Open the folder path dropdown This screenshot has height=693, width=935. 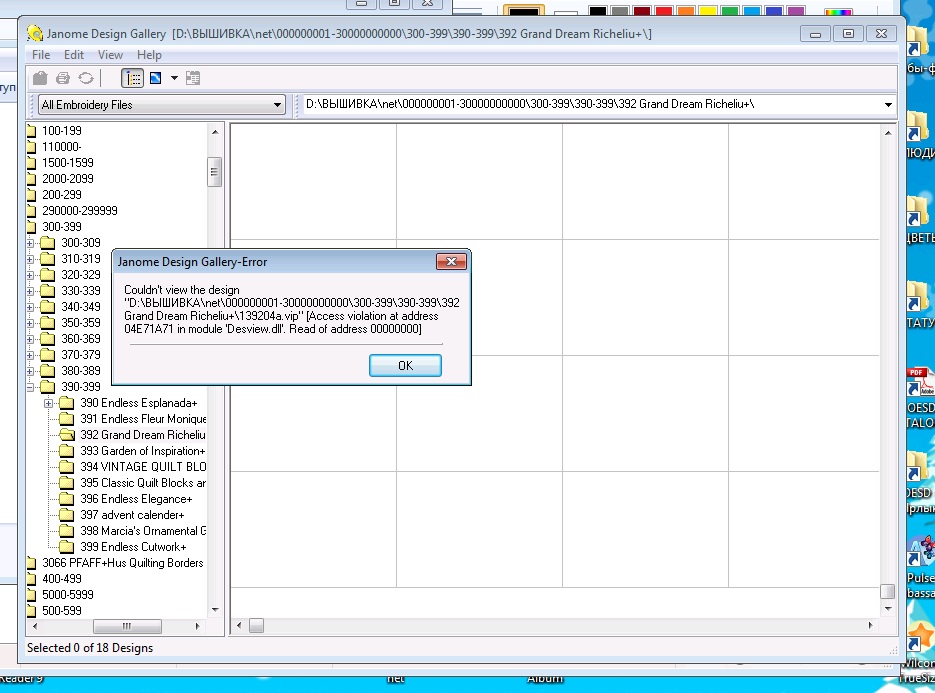coord(888,105)
